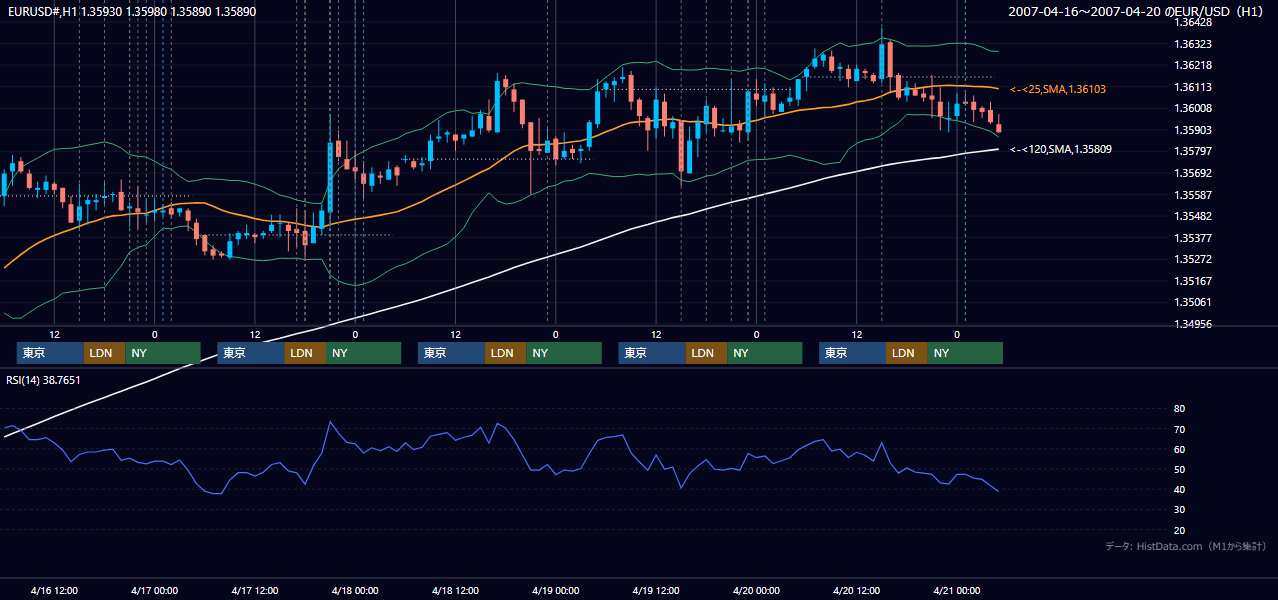The height and width of the screenshot is (600, 1278).
Task: Select the 4/18 00:00 time axis label
Action: click(x=355, y=591)
